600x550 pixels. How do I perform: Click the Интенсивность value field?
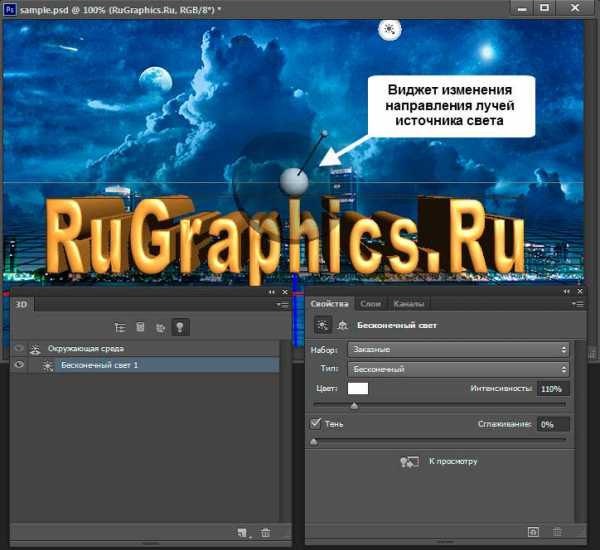pos(552,389)
